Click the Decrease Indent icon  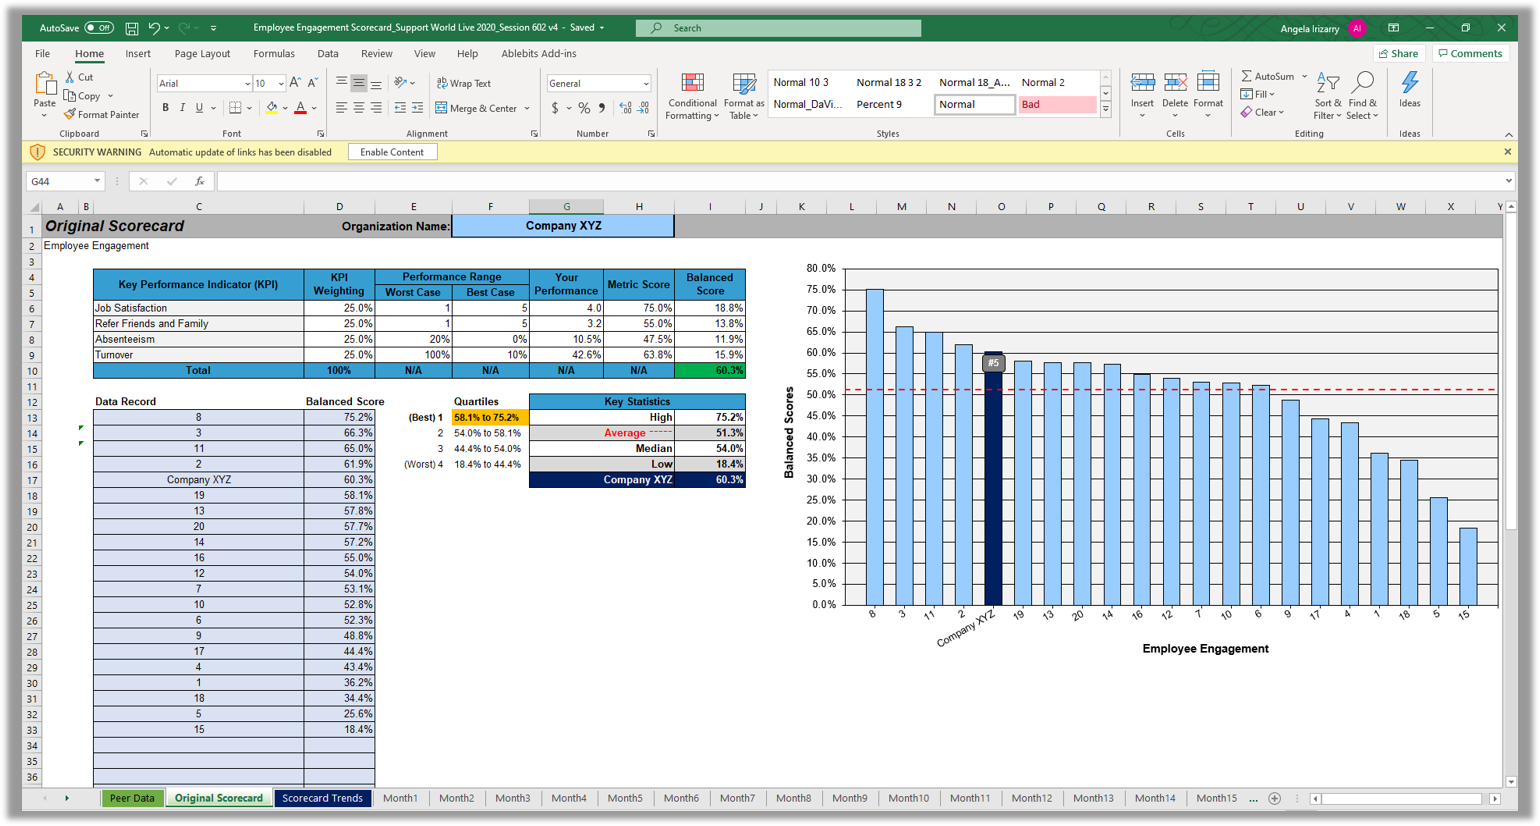(400, 108)
